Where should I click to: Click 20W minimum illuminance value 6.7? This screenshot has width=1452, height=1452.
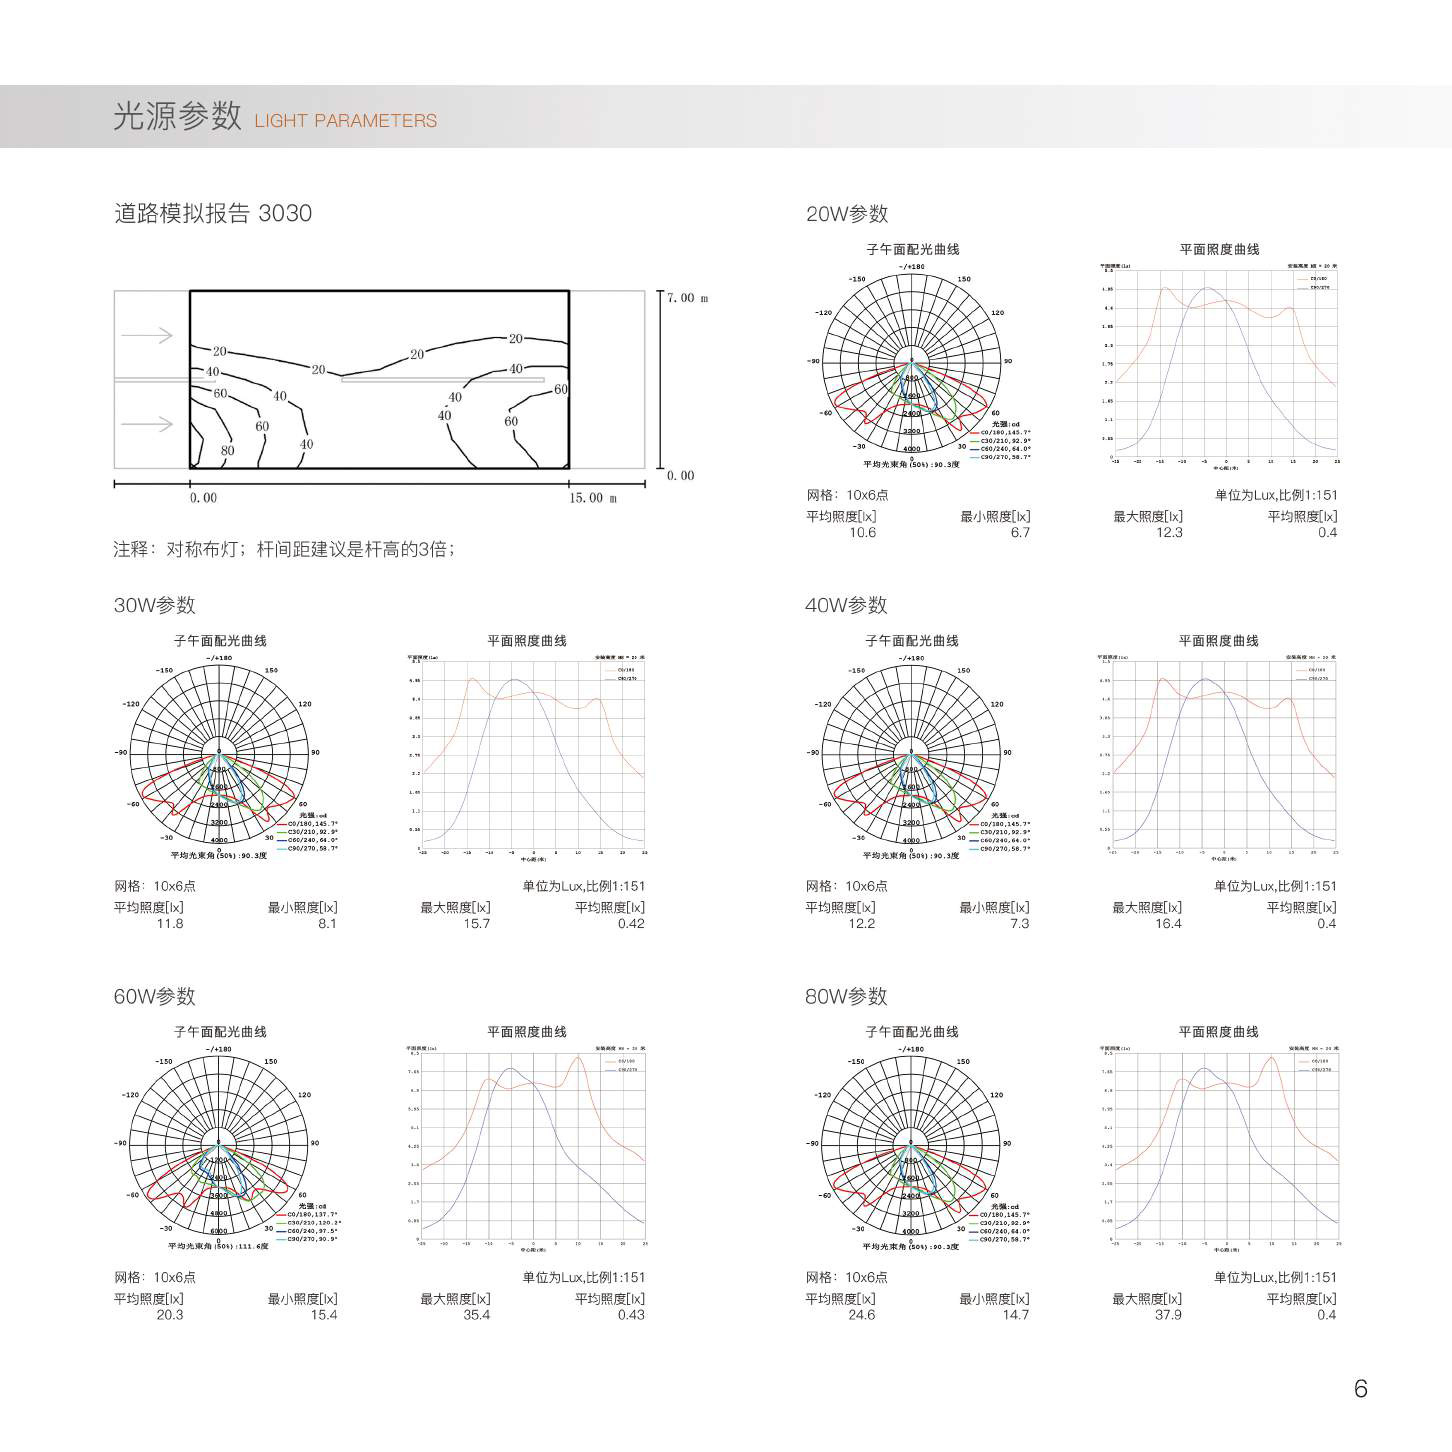pyautogui.click(x=1020, y=533)
